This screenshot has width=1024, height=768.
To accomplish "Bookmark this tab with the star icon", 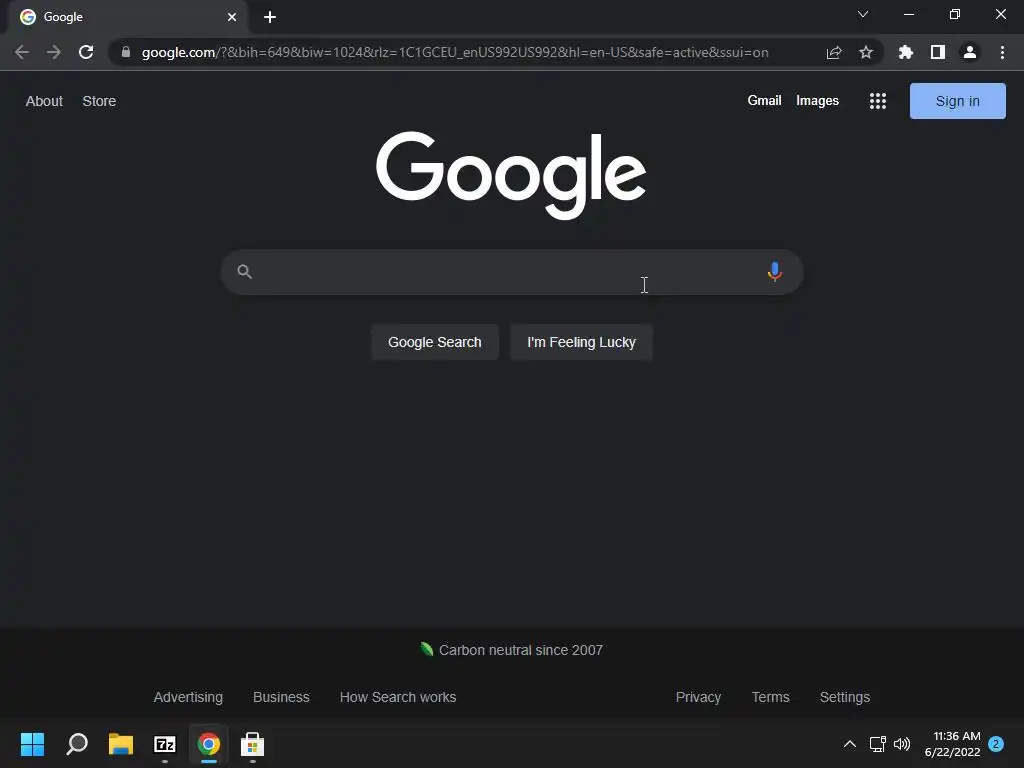I will (866, 52).
